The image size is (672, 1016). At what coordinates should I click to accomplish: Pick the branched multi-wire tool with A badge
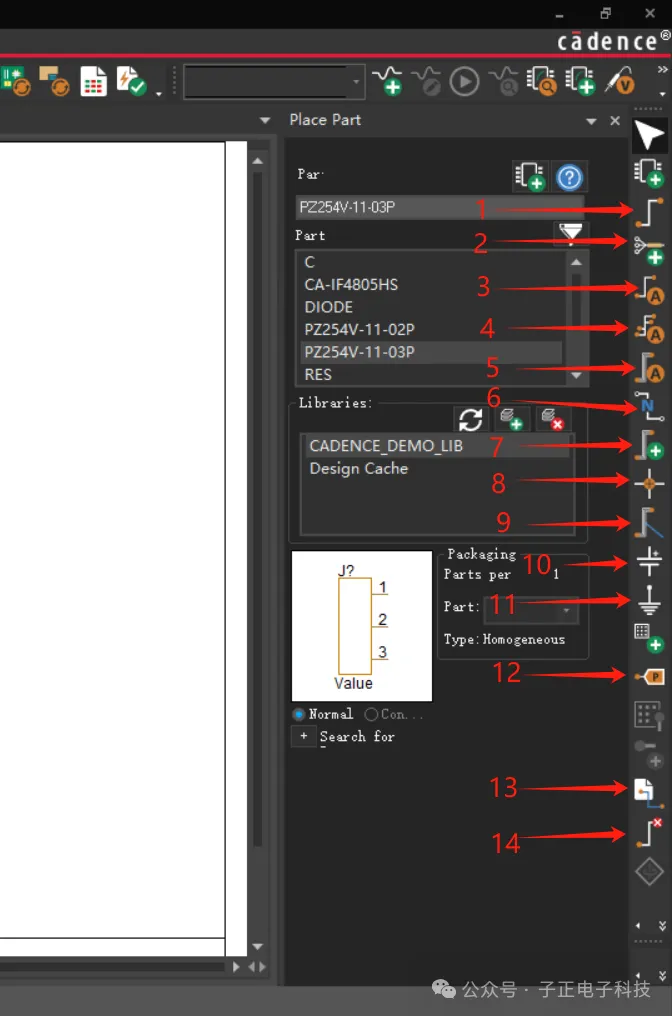pos(649,329)
